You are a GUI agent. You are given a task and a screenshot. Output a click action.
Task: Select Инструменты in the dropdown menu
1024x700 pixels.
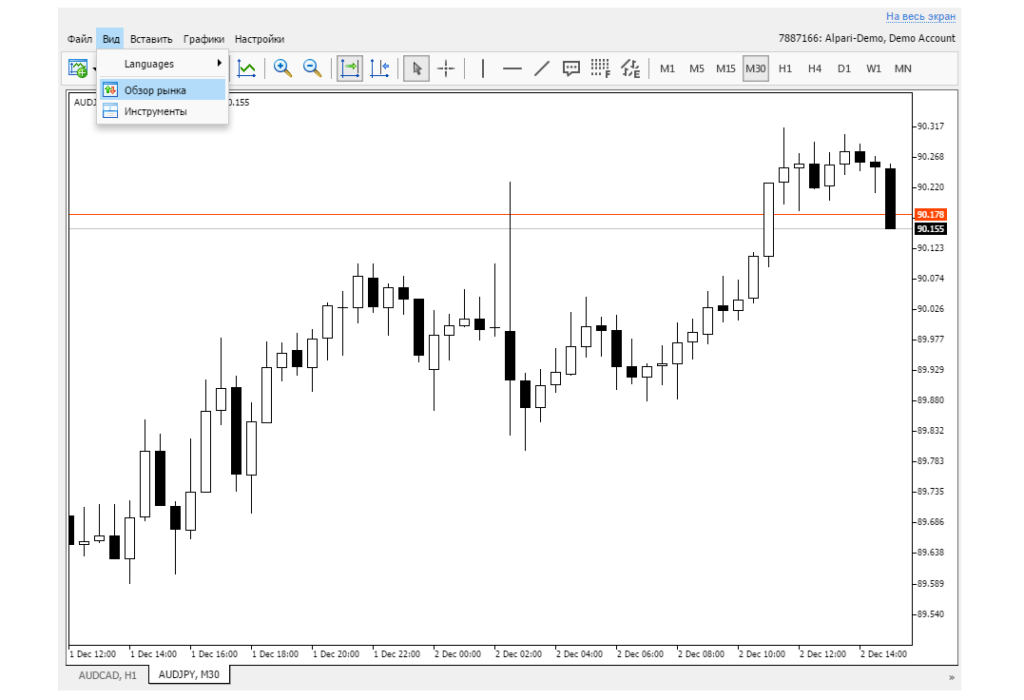155,112
